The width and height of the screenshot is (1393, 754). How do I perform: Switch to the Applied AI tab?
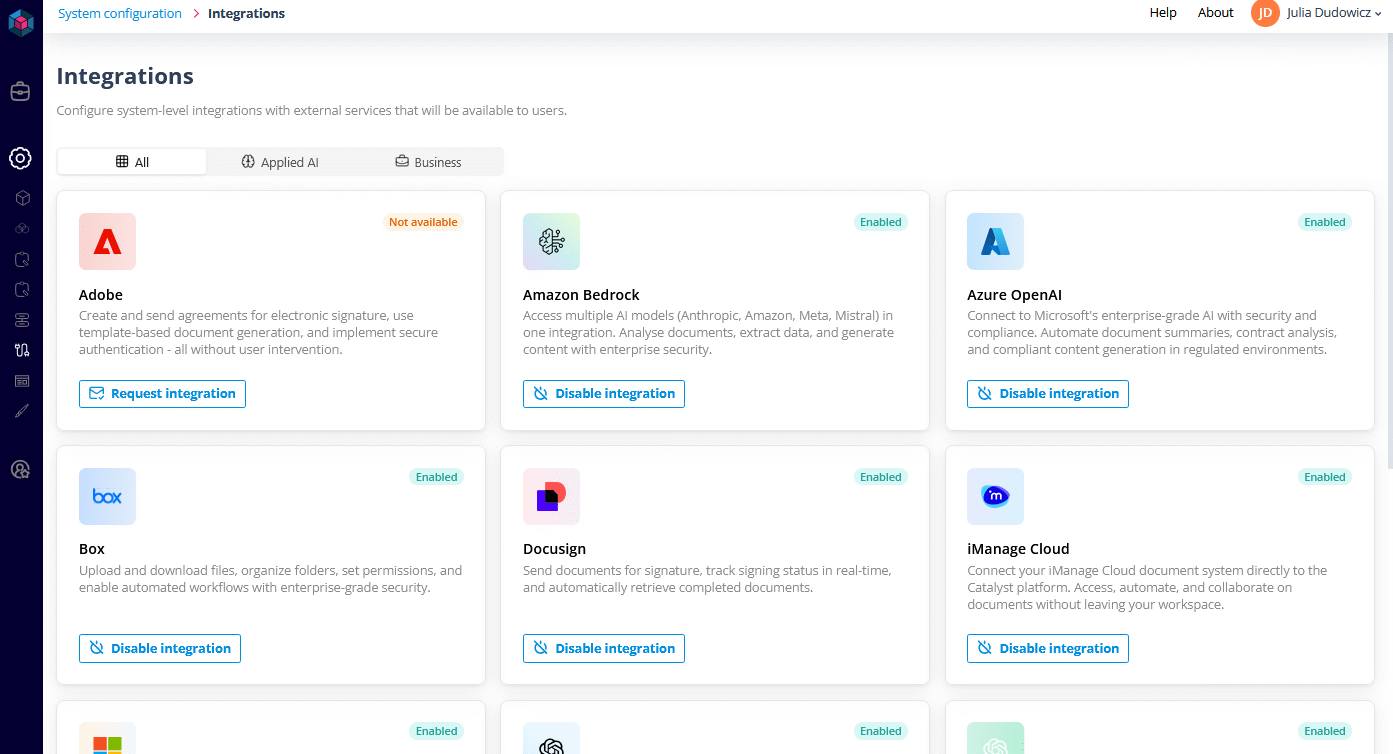pos(280,162)
